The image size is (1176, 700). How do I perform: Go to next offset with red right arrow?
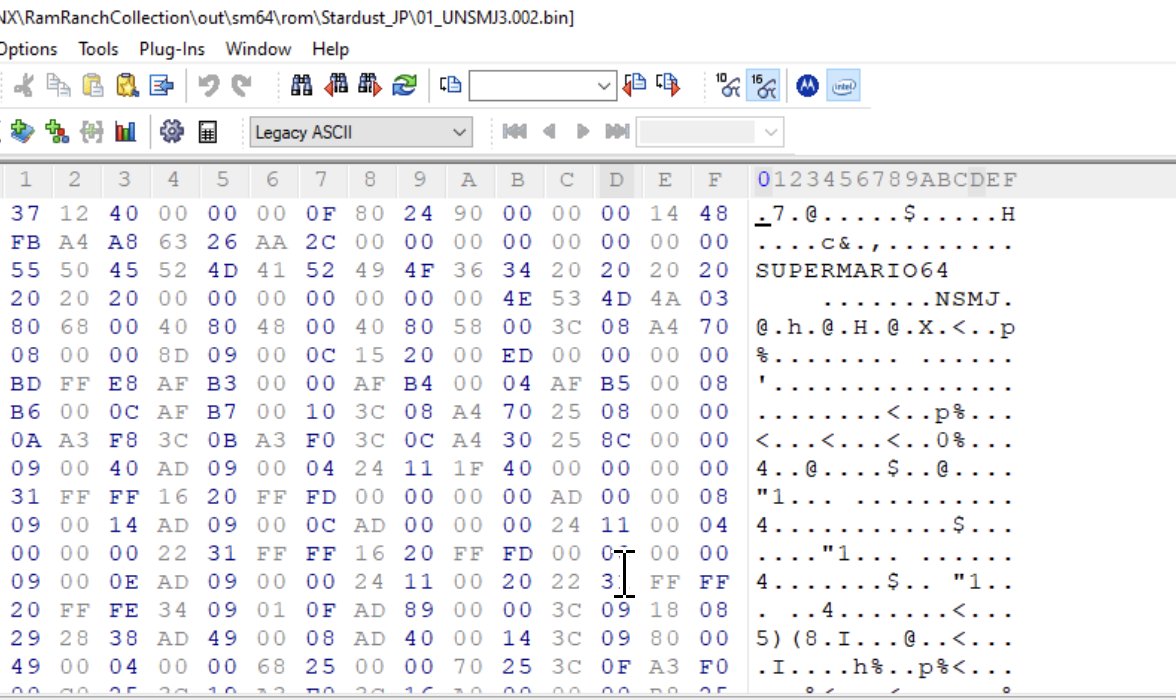click(x=668, y=86)
